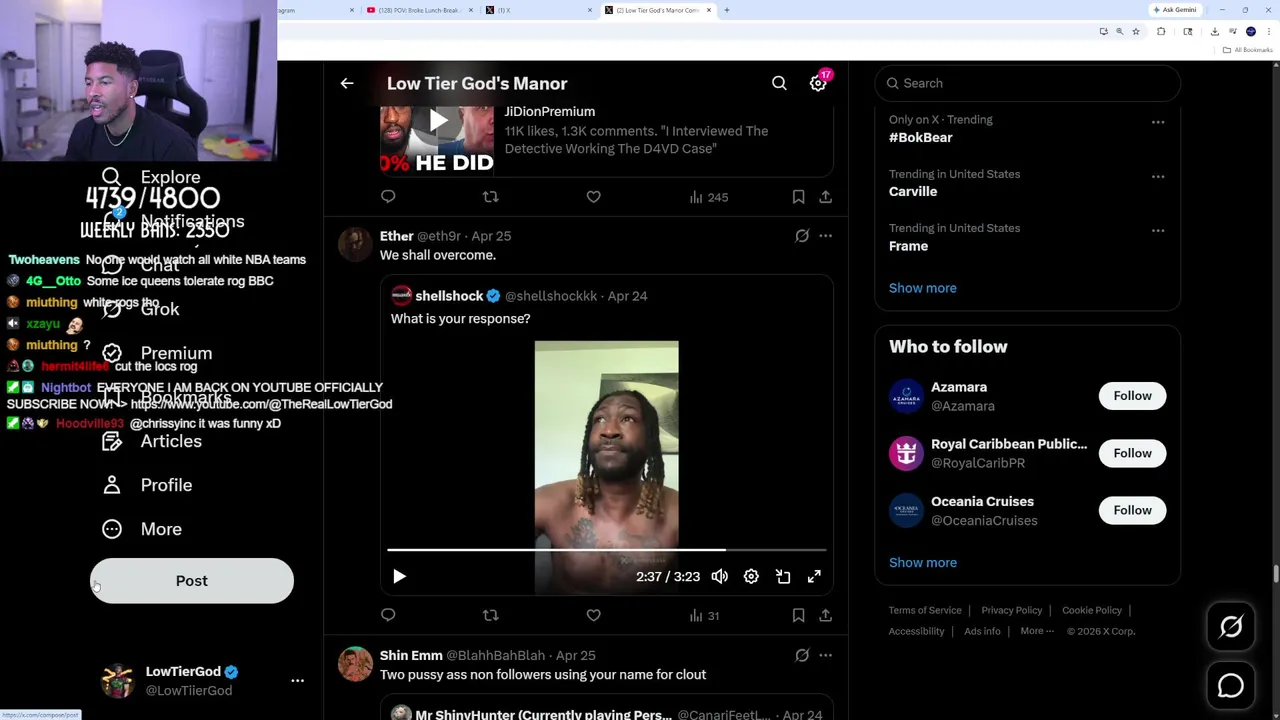This screenshot has height=720, width=1280.
Task: Open Terms of Service link
Action: [925, 610]
